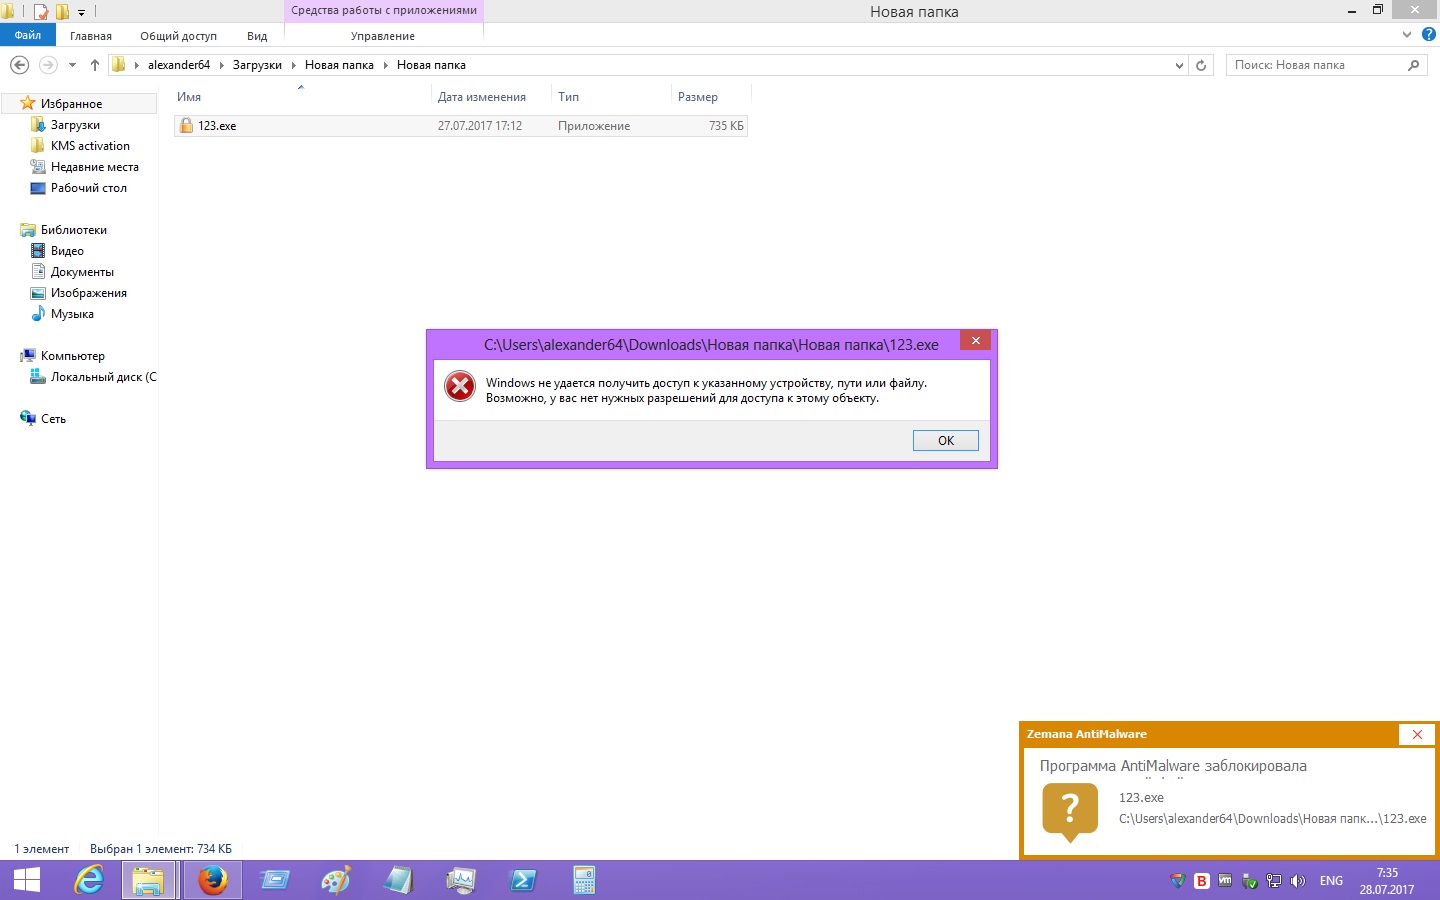Click the search box Поиск: Новая папка
Viewport: 1440px width, 900px height.
click(x=1315, y=65)
